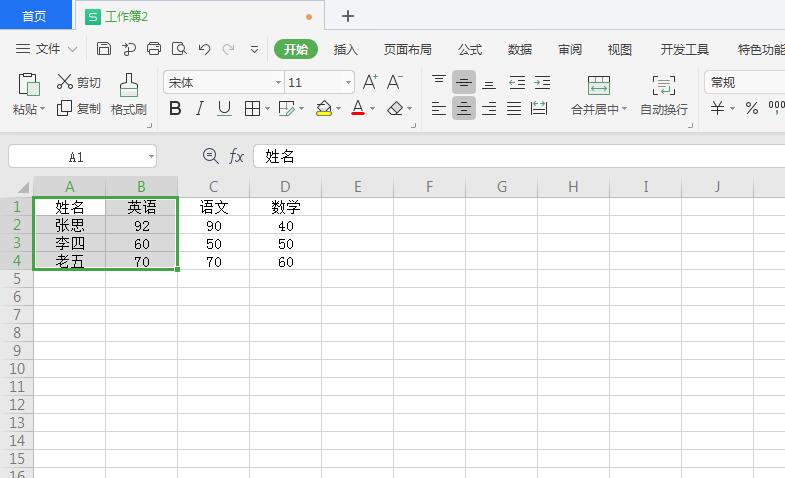This screenshot has height=478, width=785.
Task: Add a new tab with plus button
Action: [x=348, y=16]
